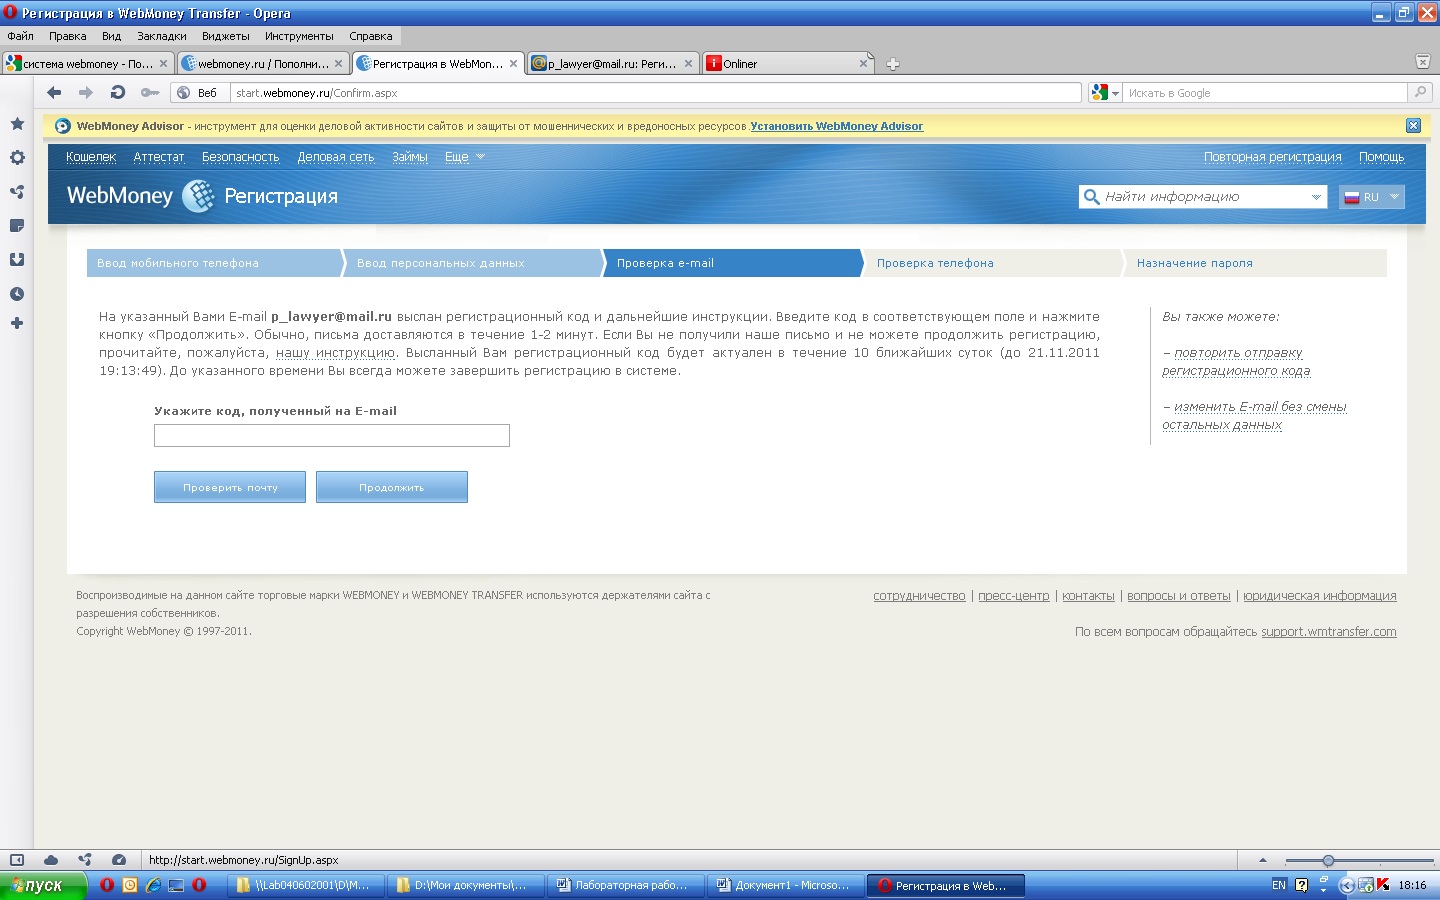The image size is (1440, 900).
Task: Focus the Искать в Google search box
Action: [x=1266, y=93]
